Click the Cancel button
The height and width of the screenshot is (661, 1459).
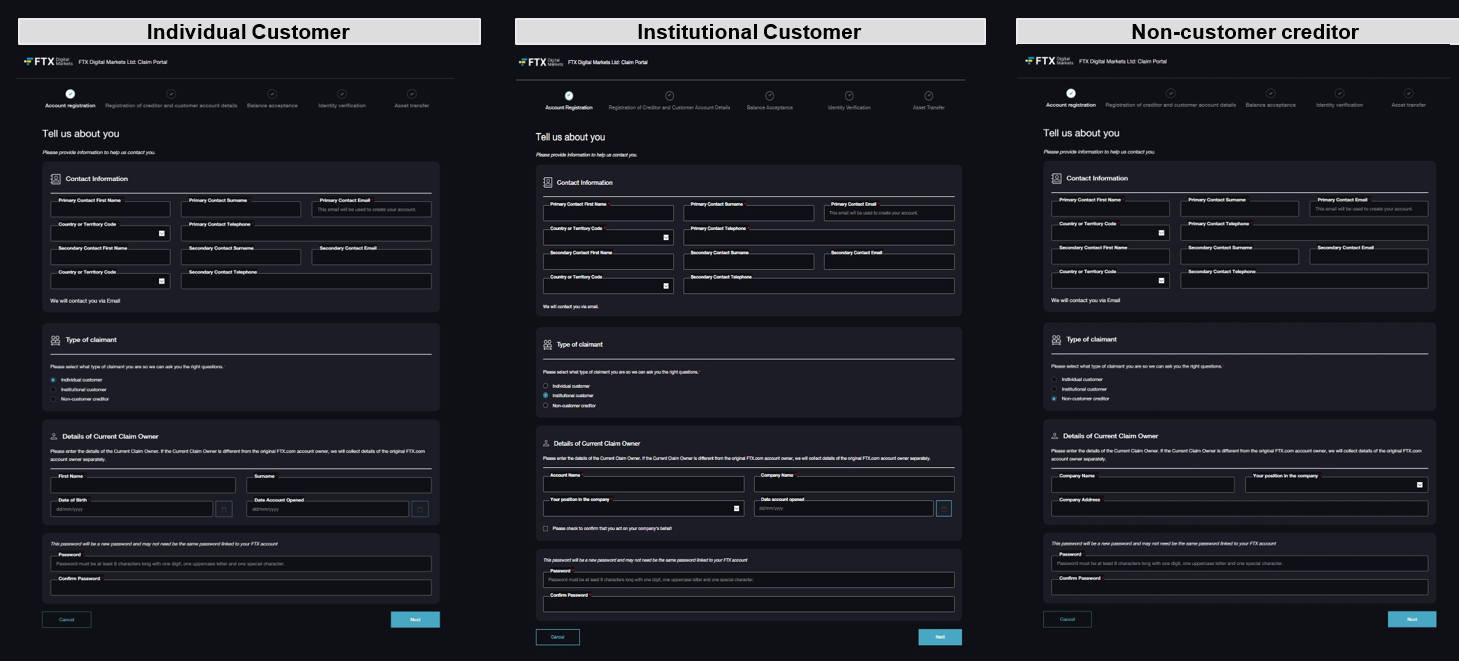point(67,619)
